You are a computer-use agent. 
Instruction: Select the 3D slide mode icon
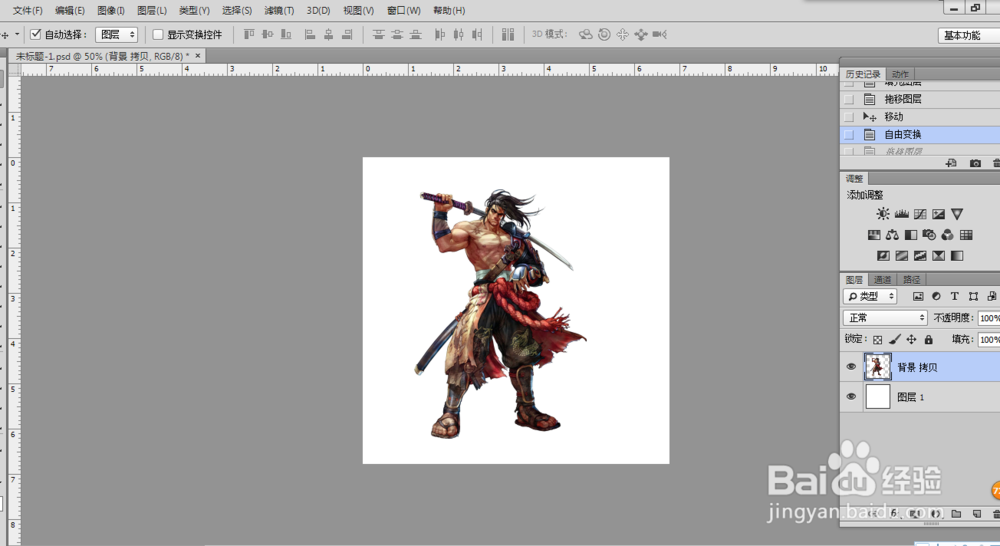tap(641, 34)
